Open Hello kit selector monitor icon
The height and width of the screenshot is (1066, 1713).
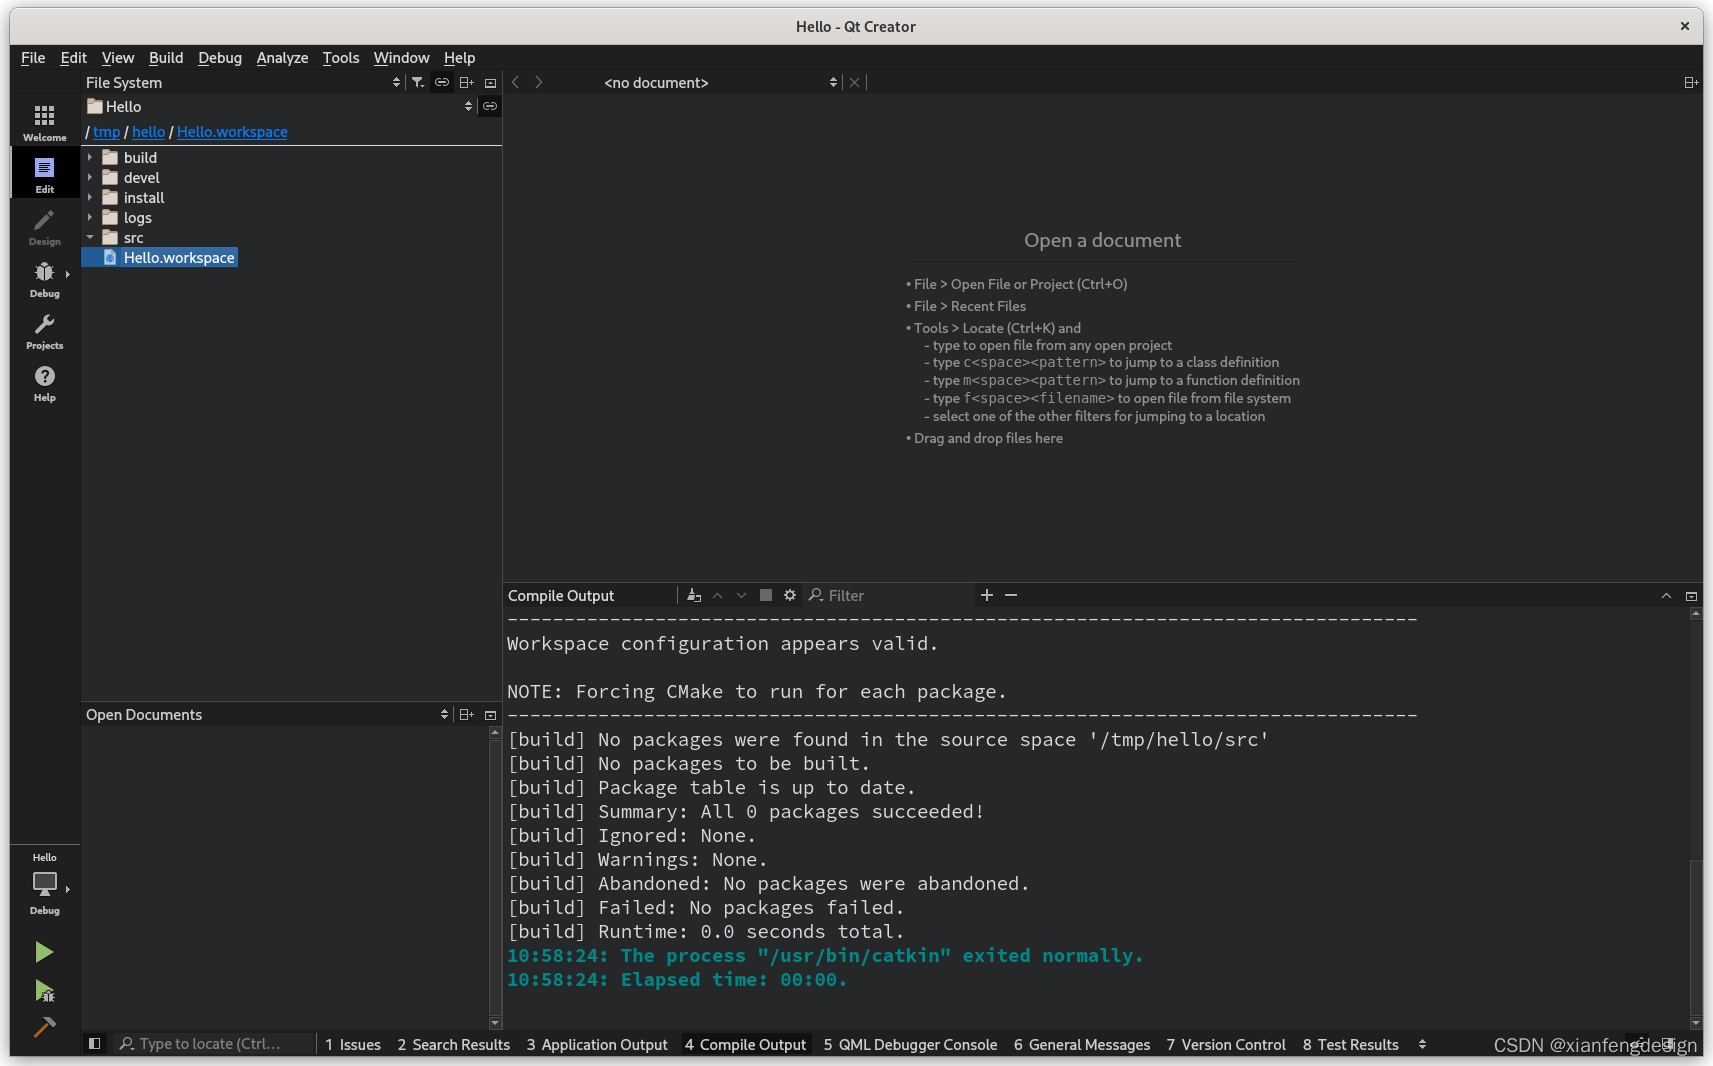click(44, 885)
